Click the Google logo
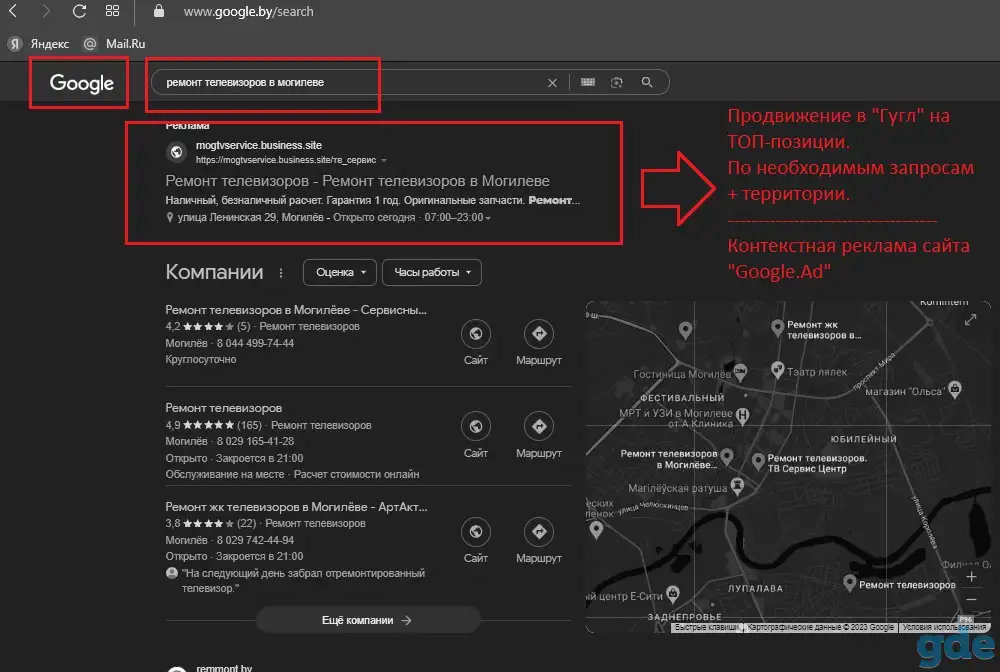 (82, 83)
